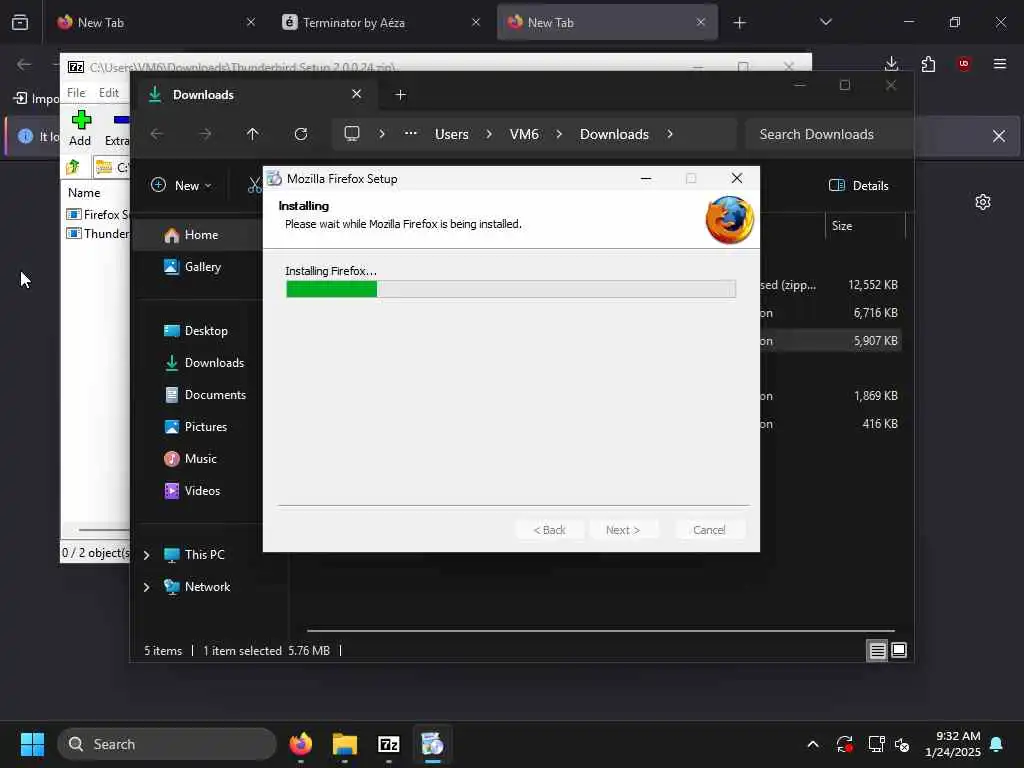Select the file row sized 1,869 KB
1024x768 pixels.
click(830, 396)
